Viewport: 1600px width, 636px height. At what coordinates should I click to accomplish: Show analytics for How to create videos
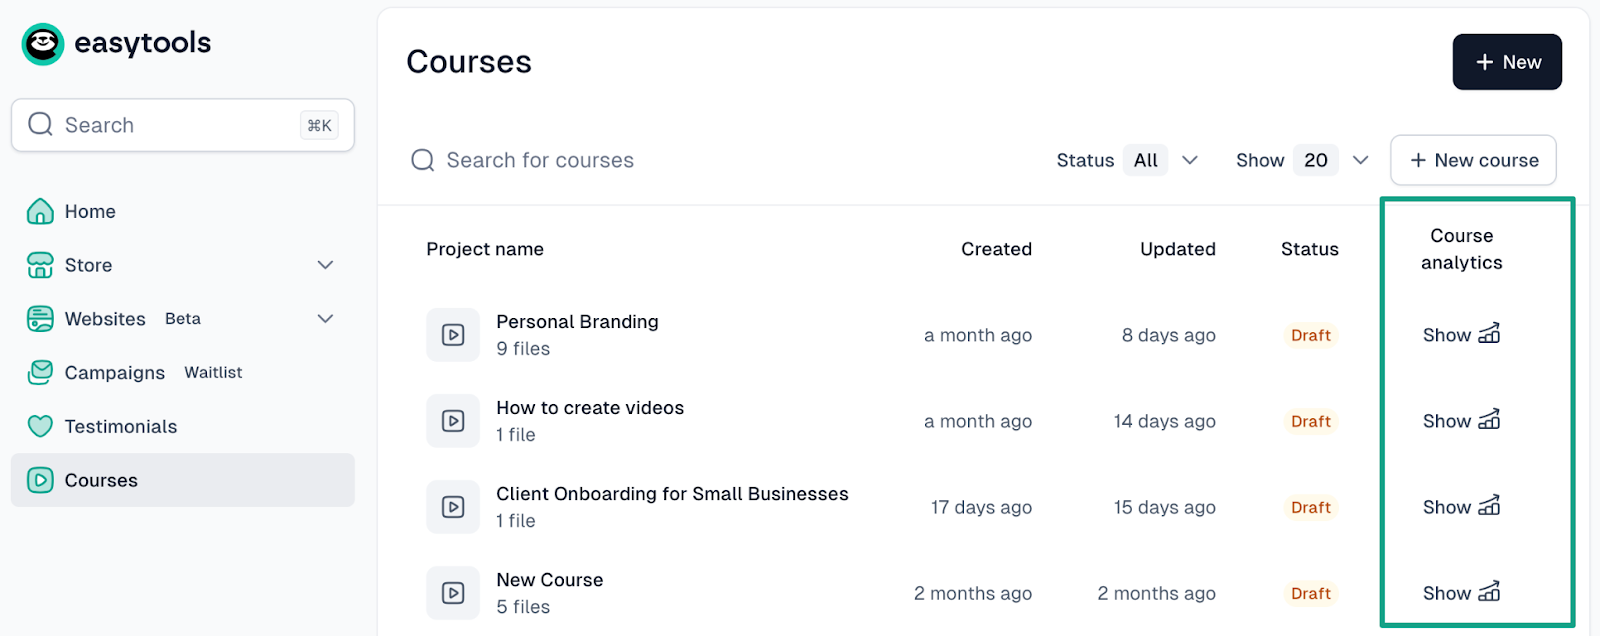tap(1461, 421)
